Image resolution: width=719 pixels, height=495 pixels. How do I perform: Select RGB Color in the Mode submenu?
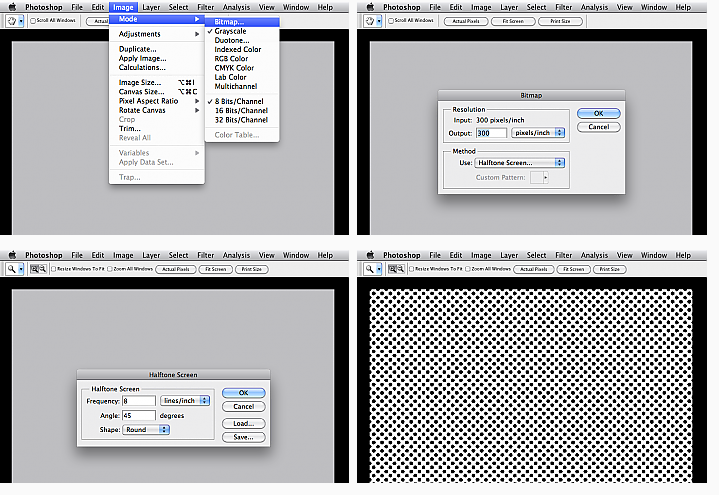tap(242, 59)
